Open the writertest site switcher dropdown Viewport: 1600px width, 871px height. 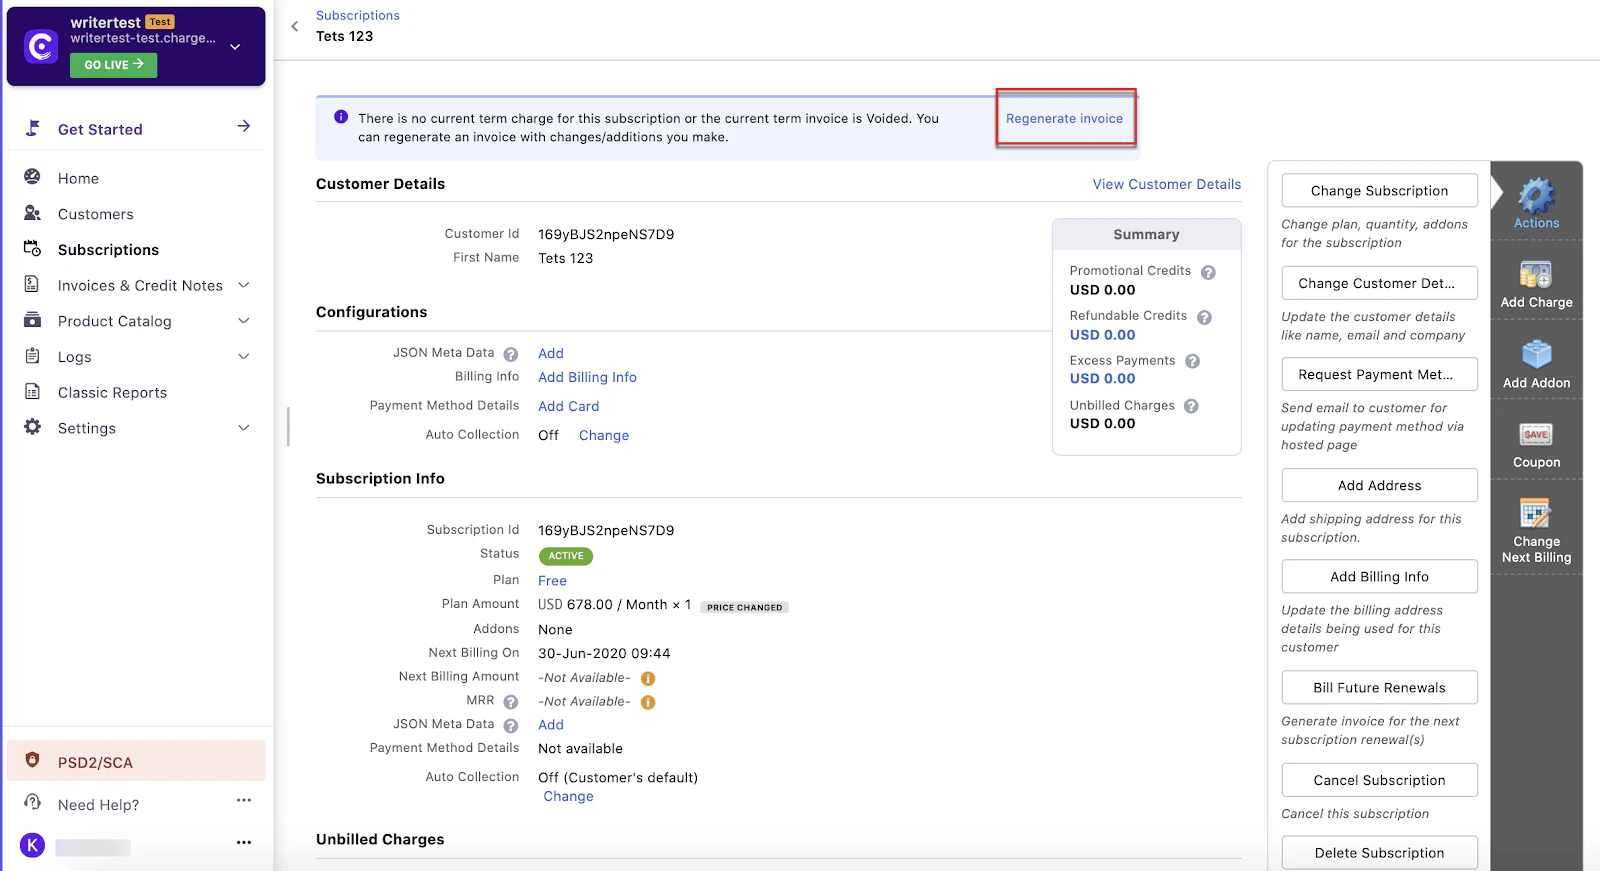235,46
